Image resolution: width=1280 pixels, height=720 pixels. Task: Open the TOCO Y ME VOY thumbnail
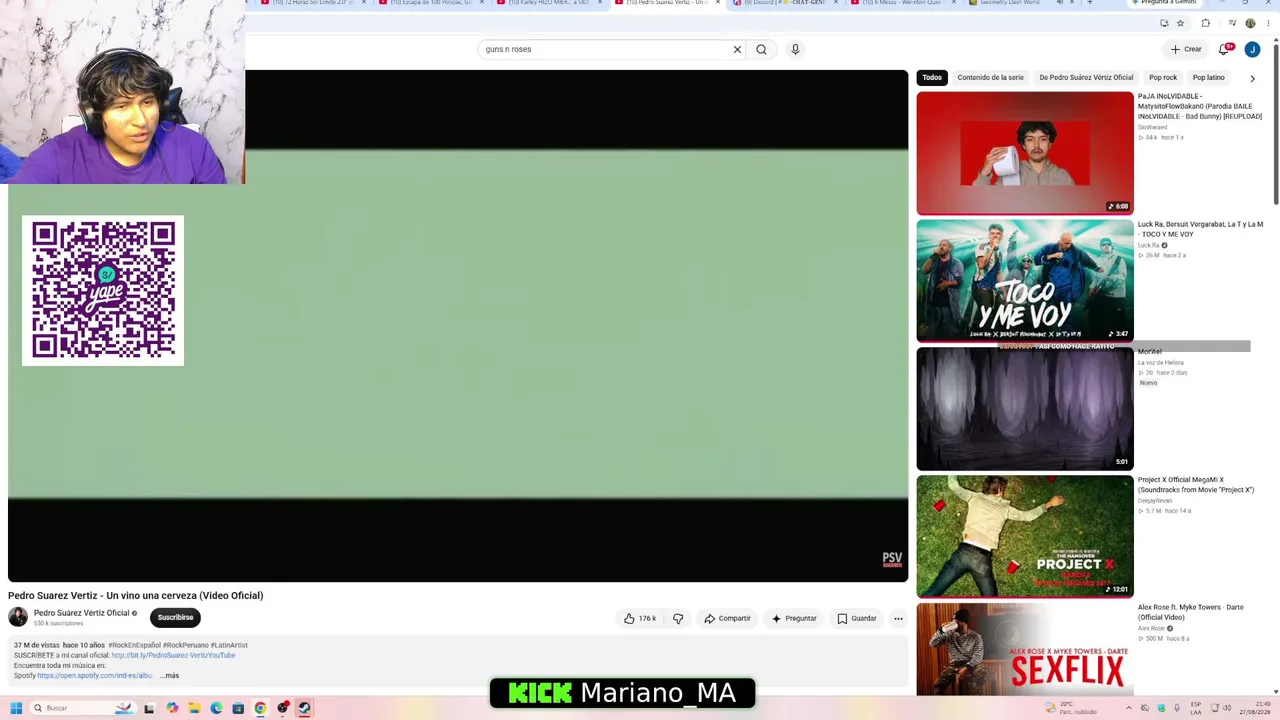(1025, 281)
